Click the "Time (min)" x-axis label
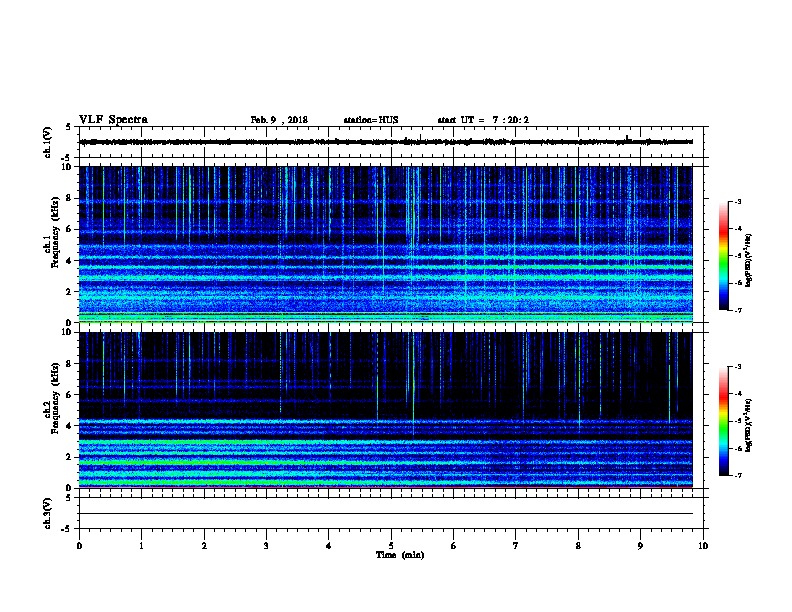Viewport: 792px width, 612px height. pos(400,555)
